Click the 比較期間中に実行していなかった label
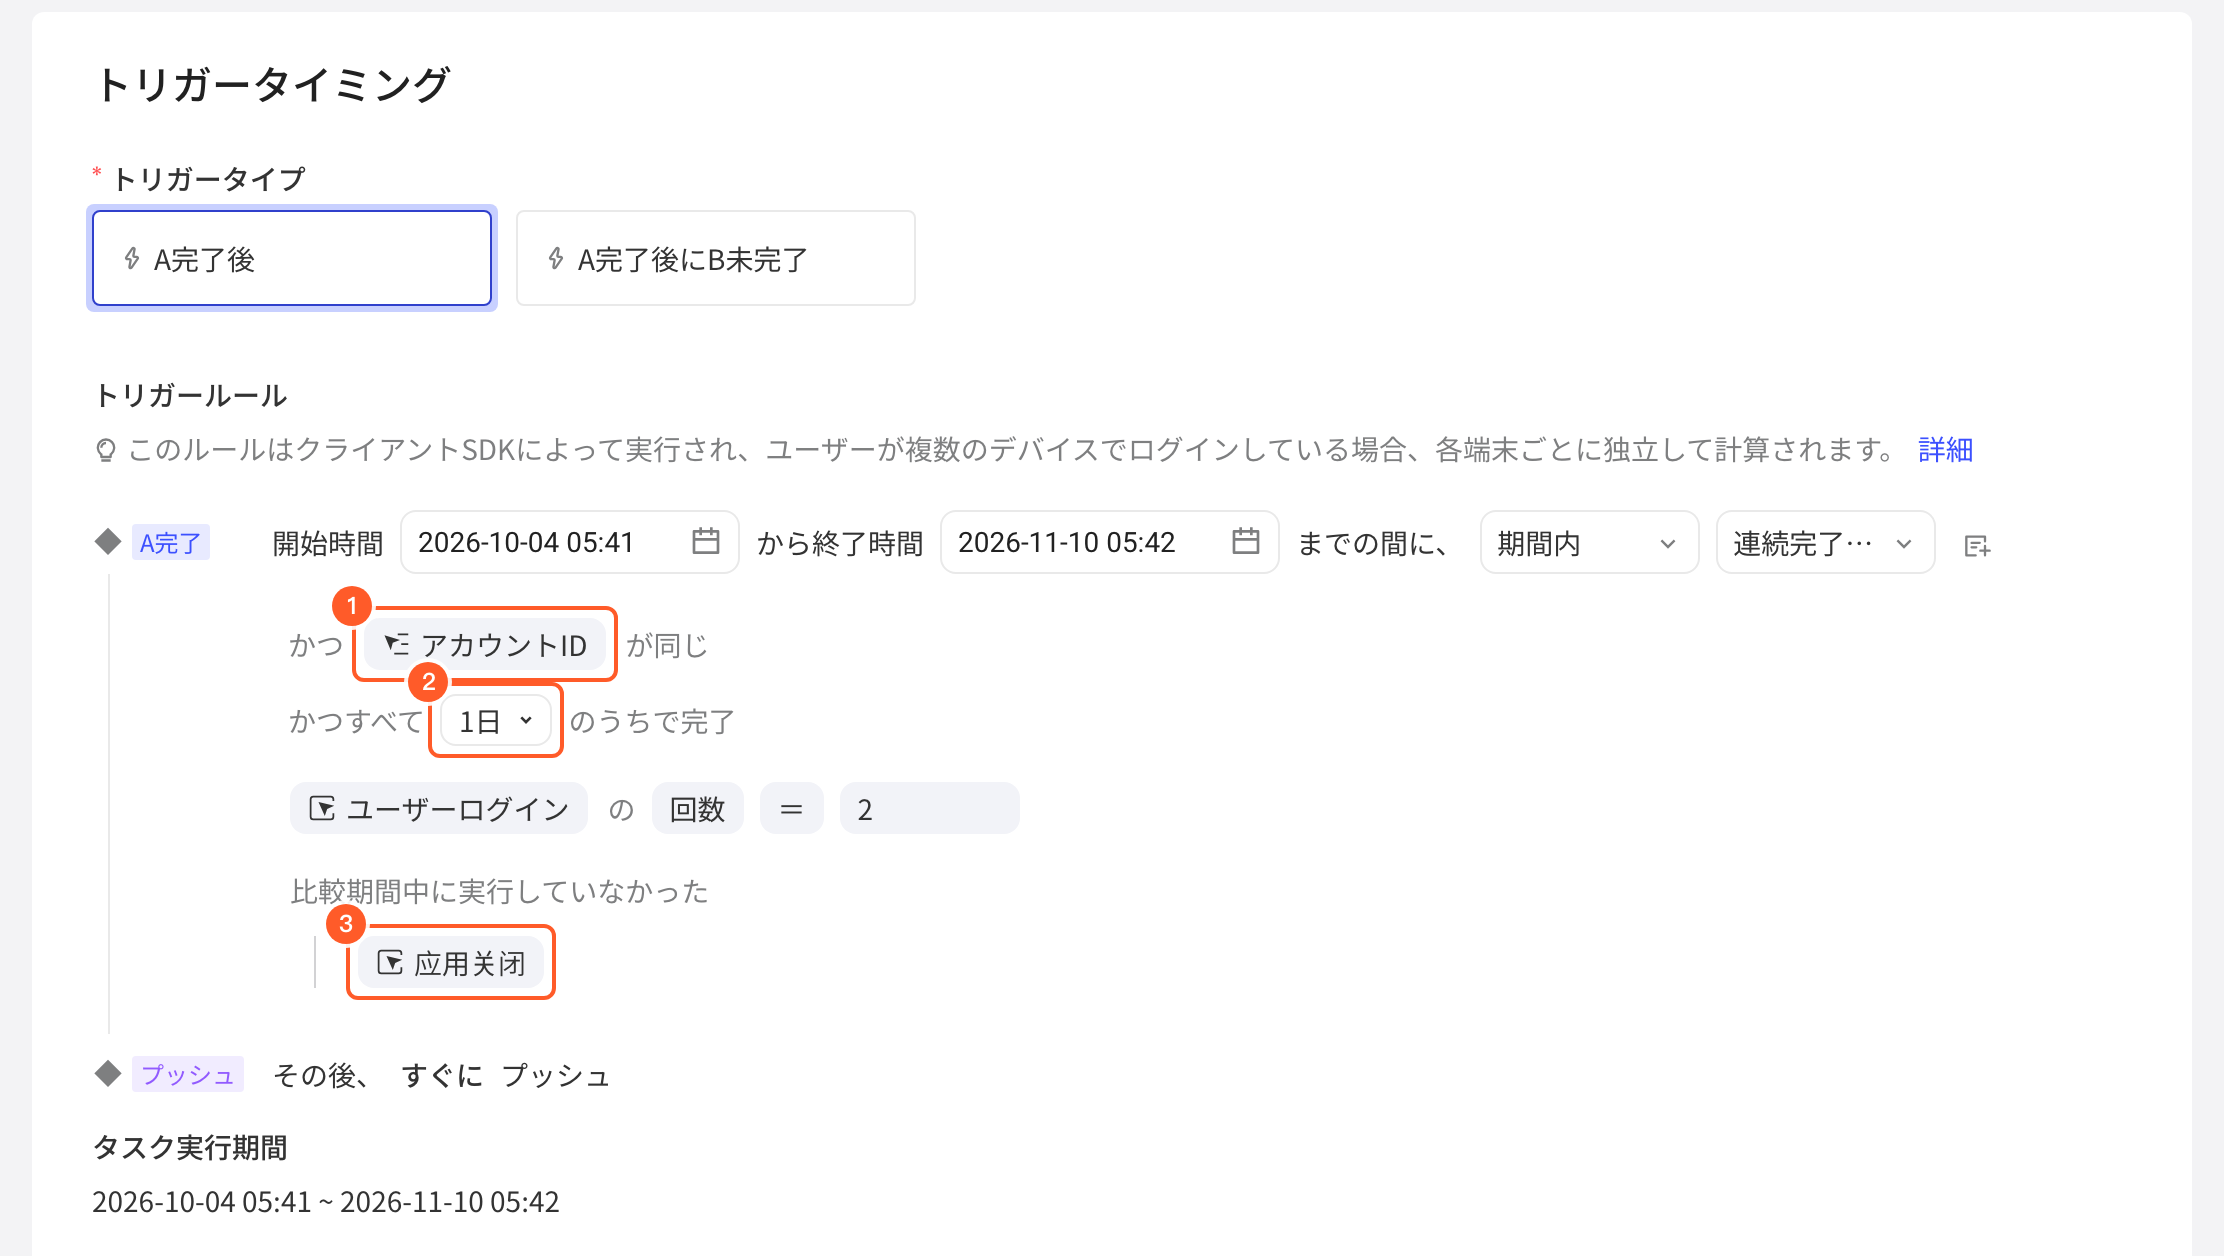Viewport: 2224px width, 1256px height. click(499, 891)
